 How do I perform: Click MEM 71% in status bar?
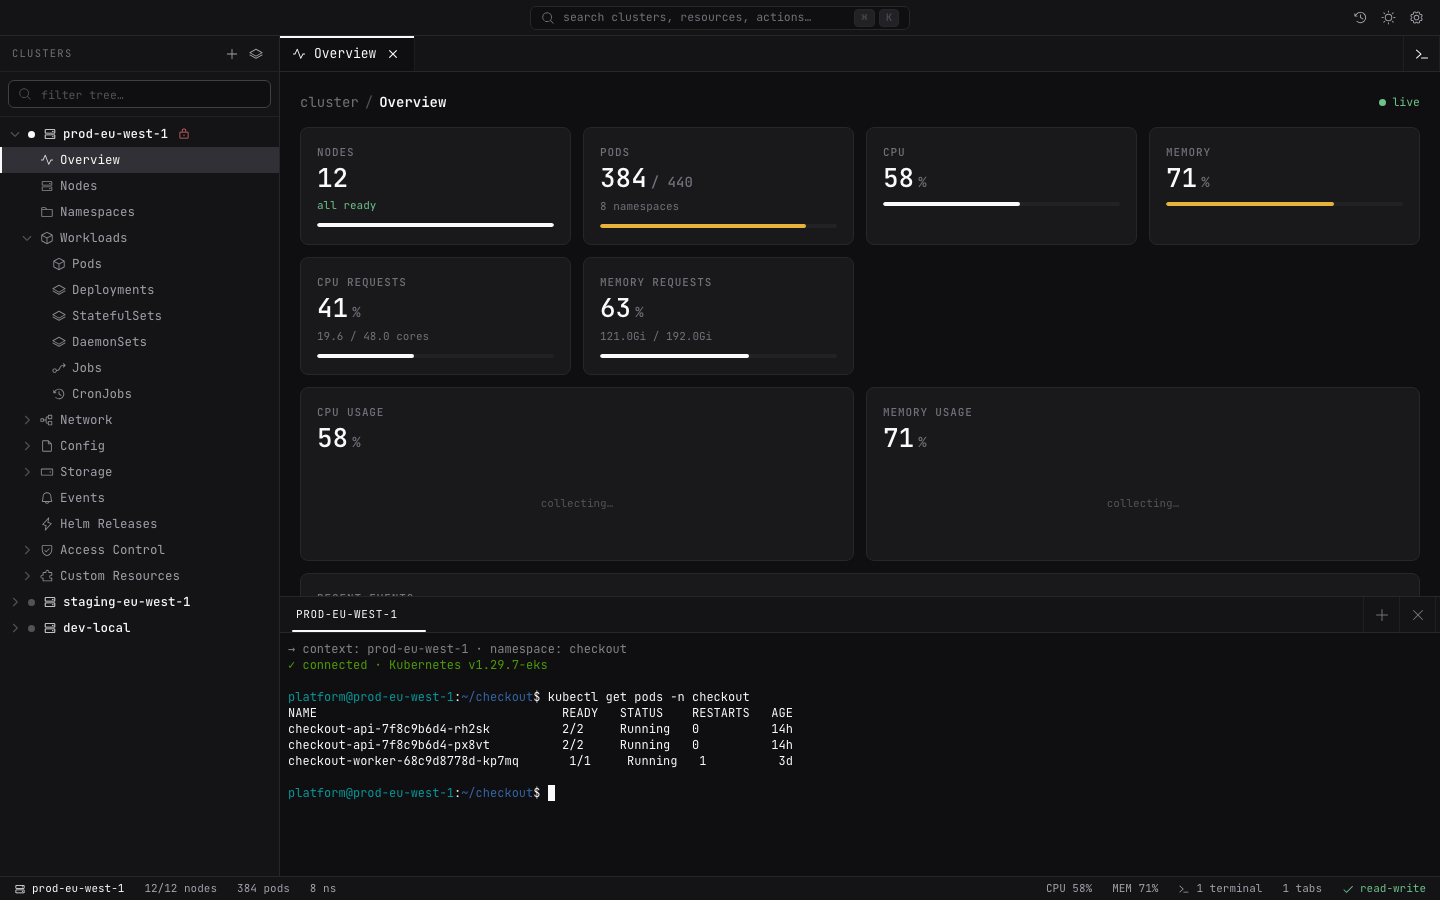[x=1135, y=888]
